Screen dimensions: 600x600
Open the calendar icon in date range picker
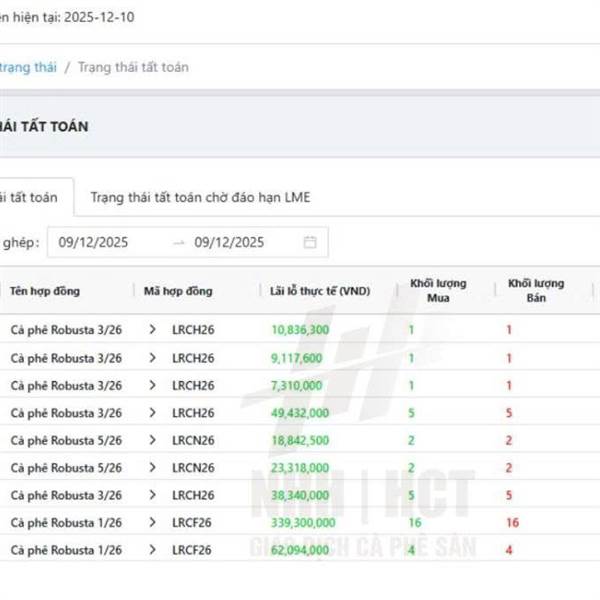pyautogui.click(x=310, y=242)
